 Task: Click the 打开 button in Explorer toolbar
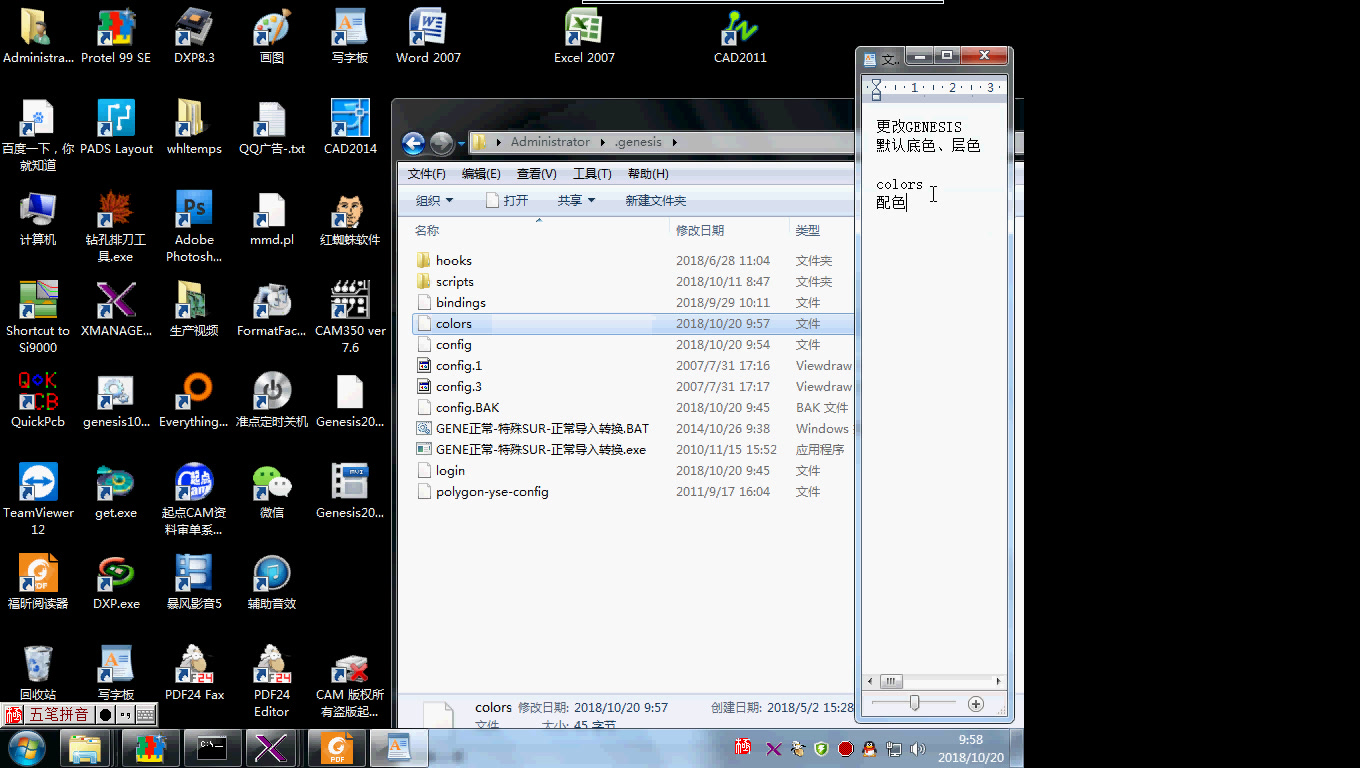(x=508, y=200)
